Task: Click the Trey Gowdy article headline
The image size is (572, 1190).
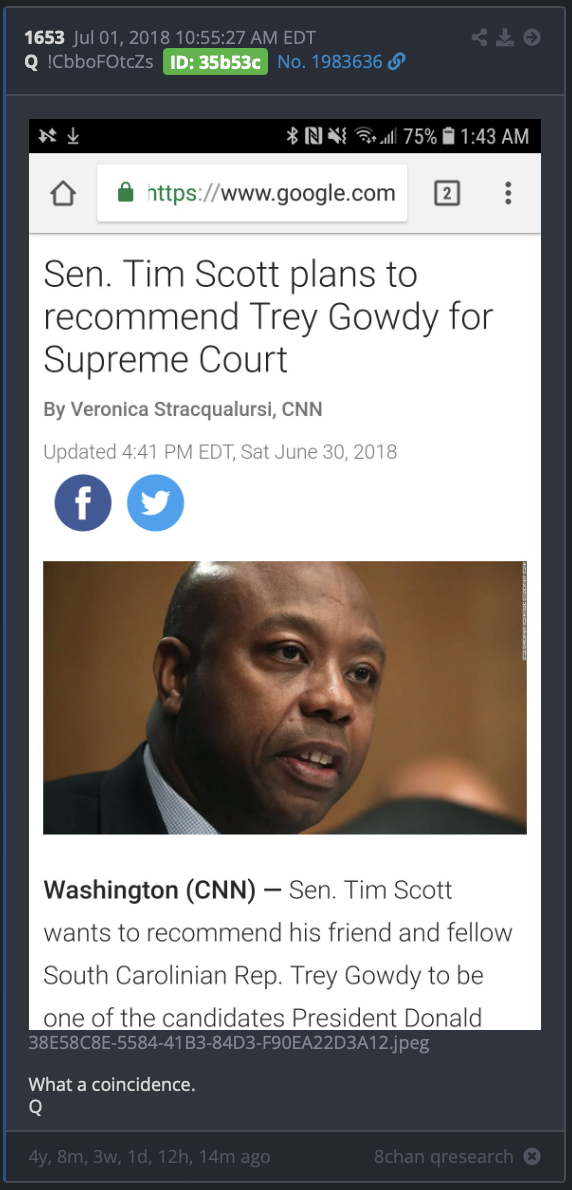Action: pyautogui.click(x=269, y=317)
